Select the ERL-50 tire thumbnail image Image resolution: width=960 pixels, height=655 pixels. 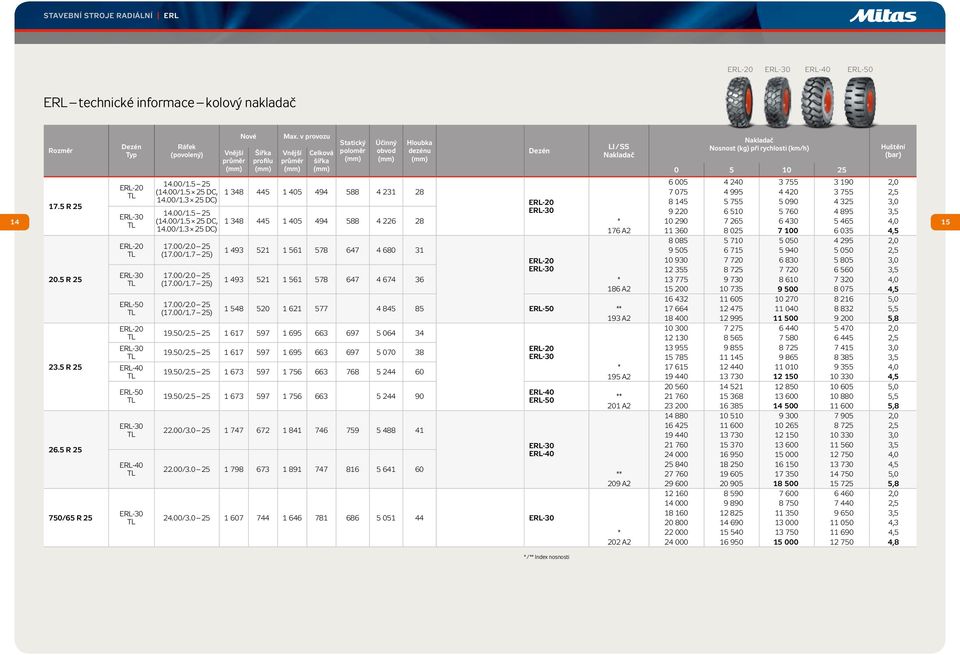[x=860, y=102]
